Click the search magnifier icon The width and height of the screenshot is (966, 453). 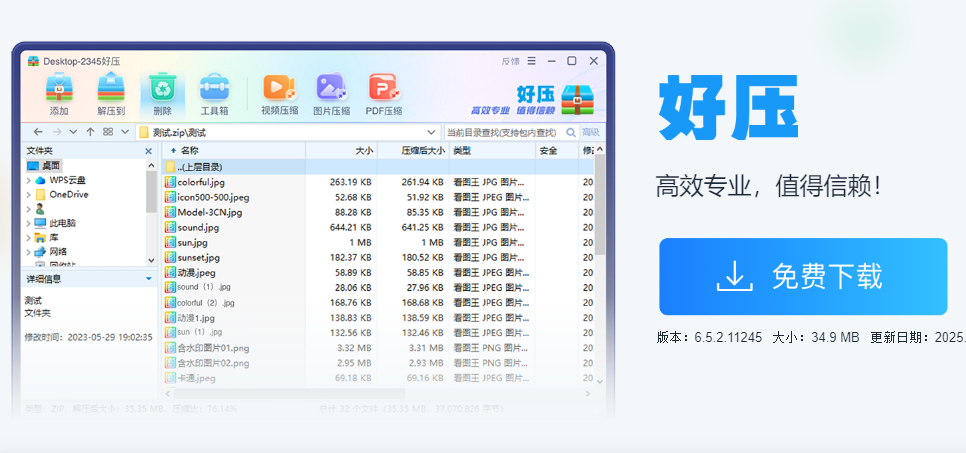tap(571, 132)
